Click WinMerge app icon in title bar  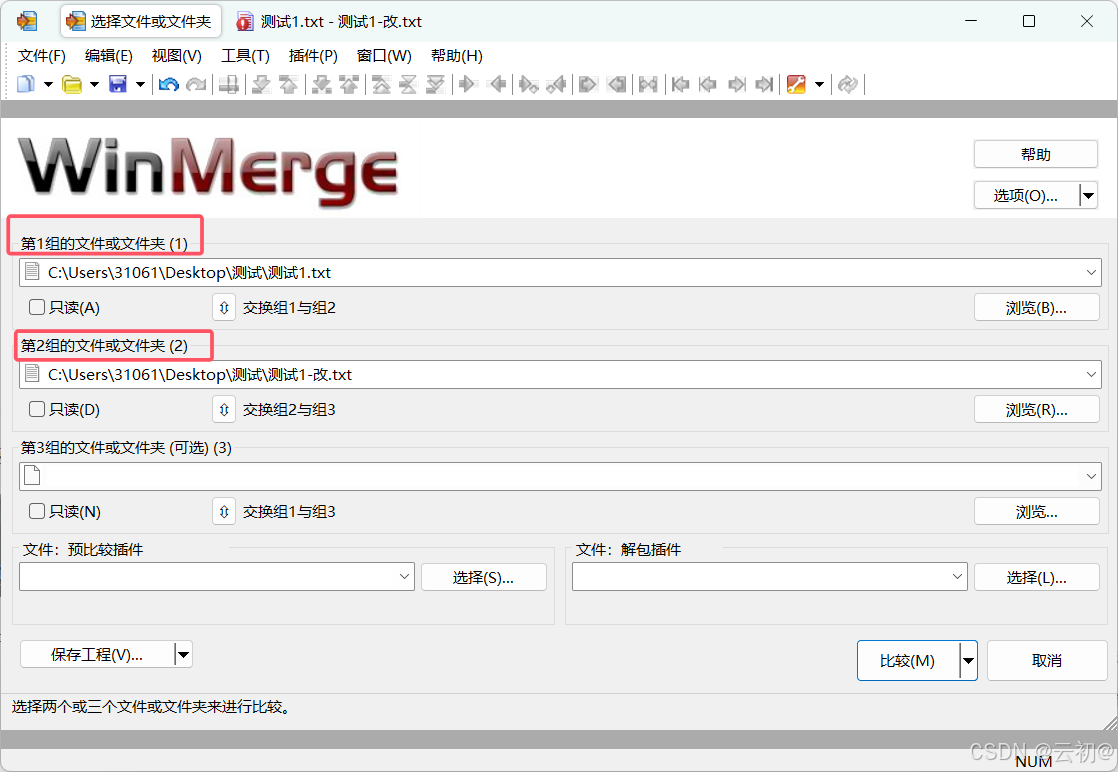[27, 21]
